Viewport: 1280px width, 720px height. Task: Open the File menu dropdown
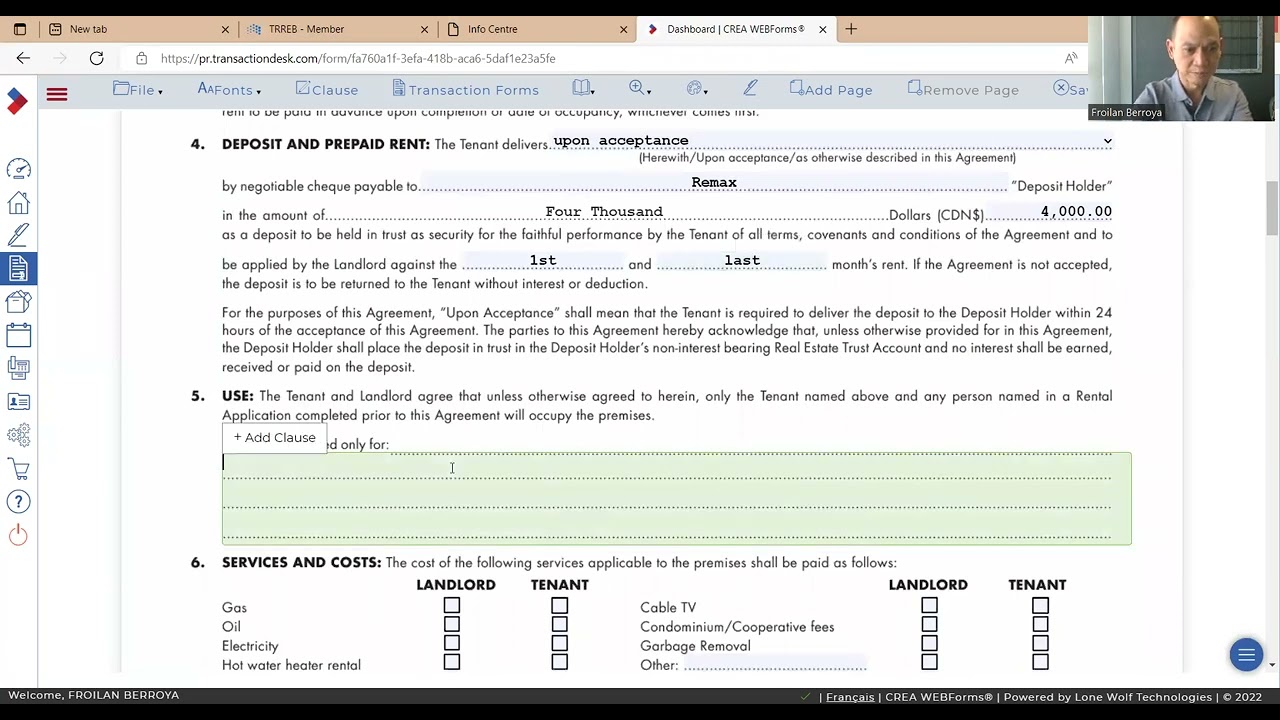tap(138, 90)
